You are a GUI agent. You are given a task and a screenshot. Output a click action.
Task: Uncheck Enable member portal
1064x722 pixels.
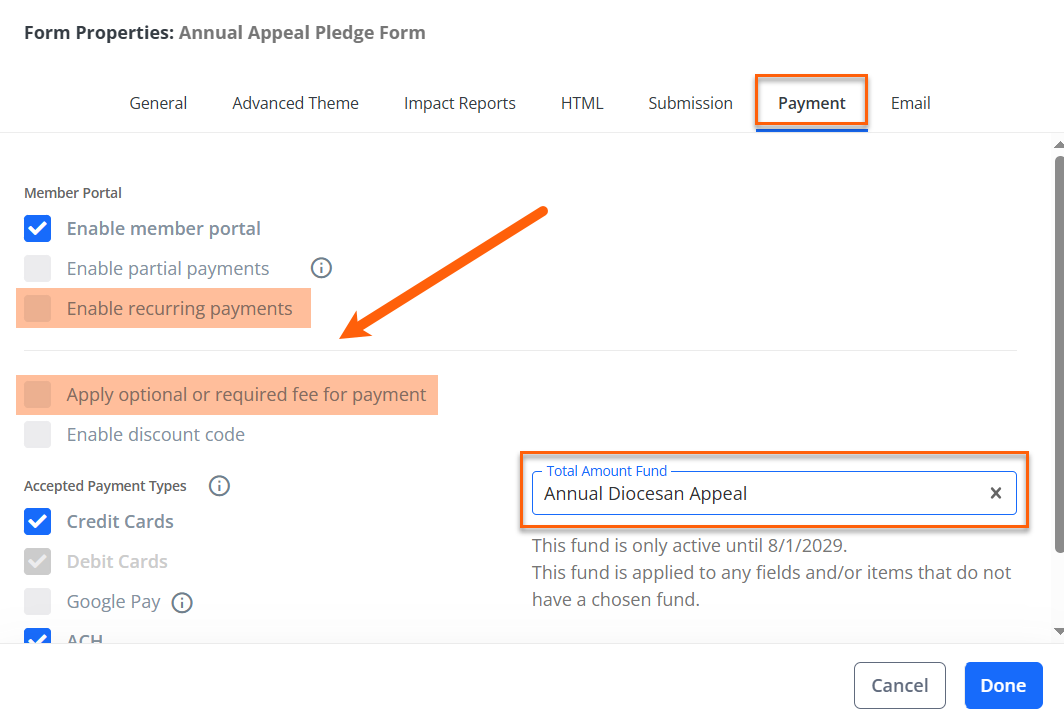pyautogui.click(x=37, y=229)
